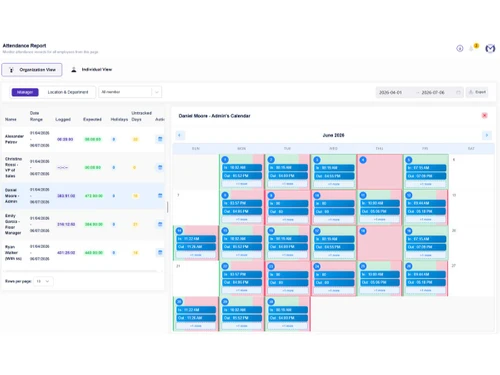This screenshot has height=375, width=500.
Task: Open calendar icon in Daniel Moore row
Action: click(x=160, y=196)
